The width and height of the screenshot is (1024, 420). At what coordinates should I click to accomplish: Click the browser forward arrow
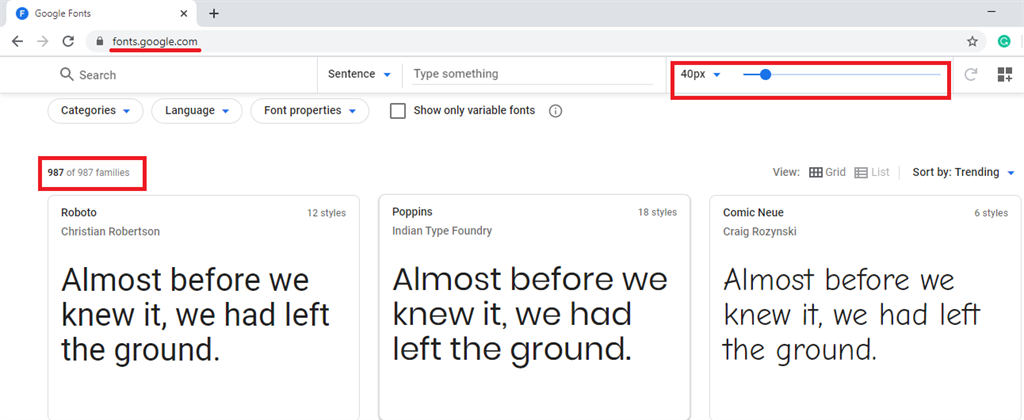point(42,41)
